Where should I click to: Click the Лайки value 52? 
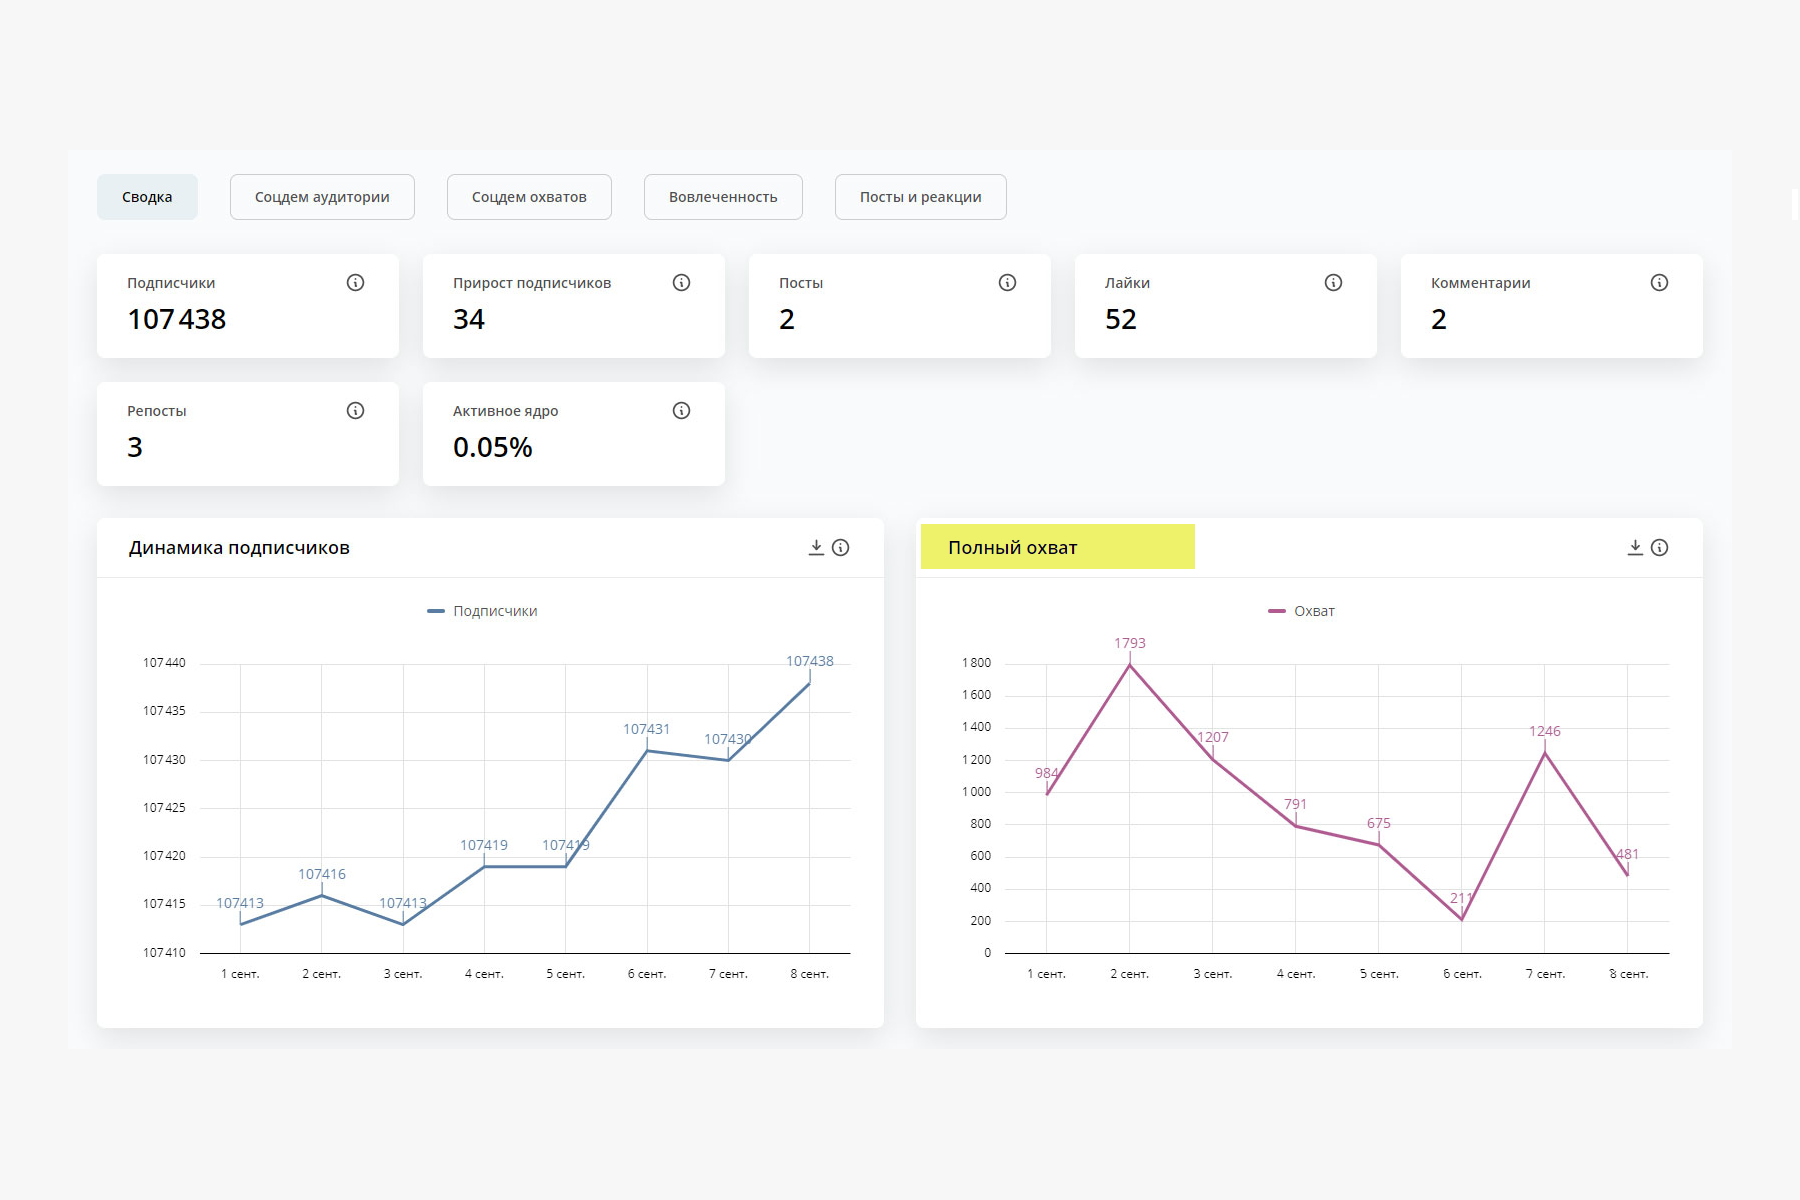[x=1121, y=319]
